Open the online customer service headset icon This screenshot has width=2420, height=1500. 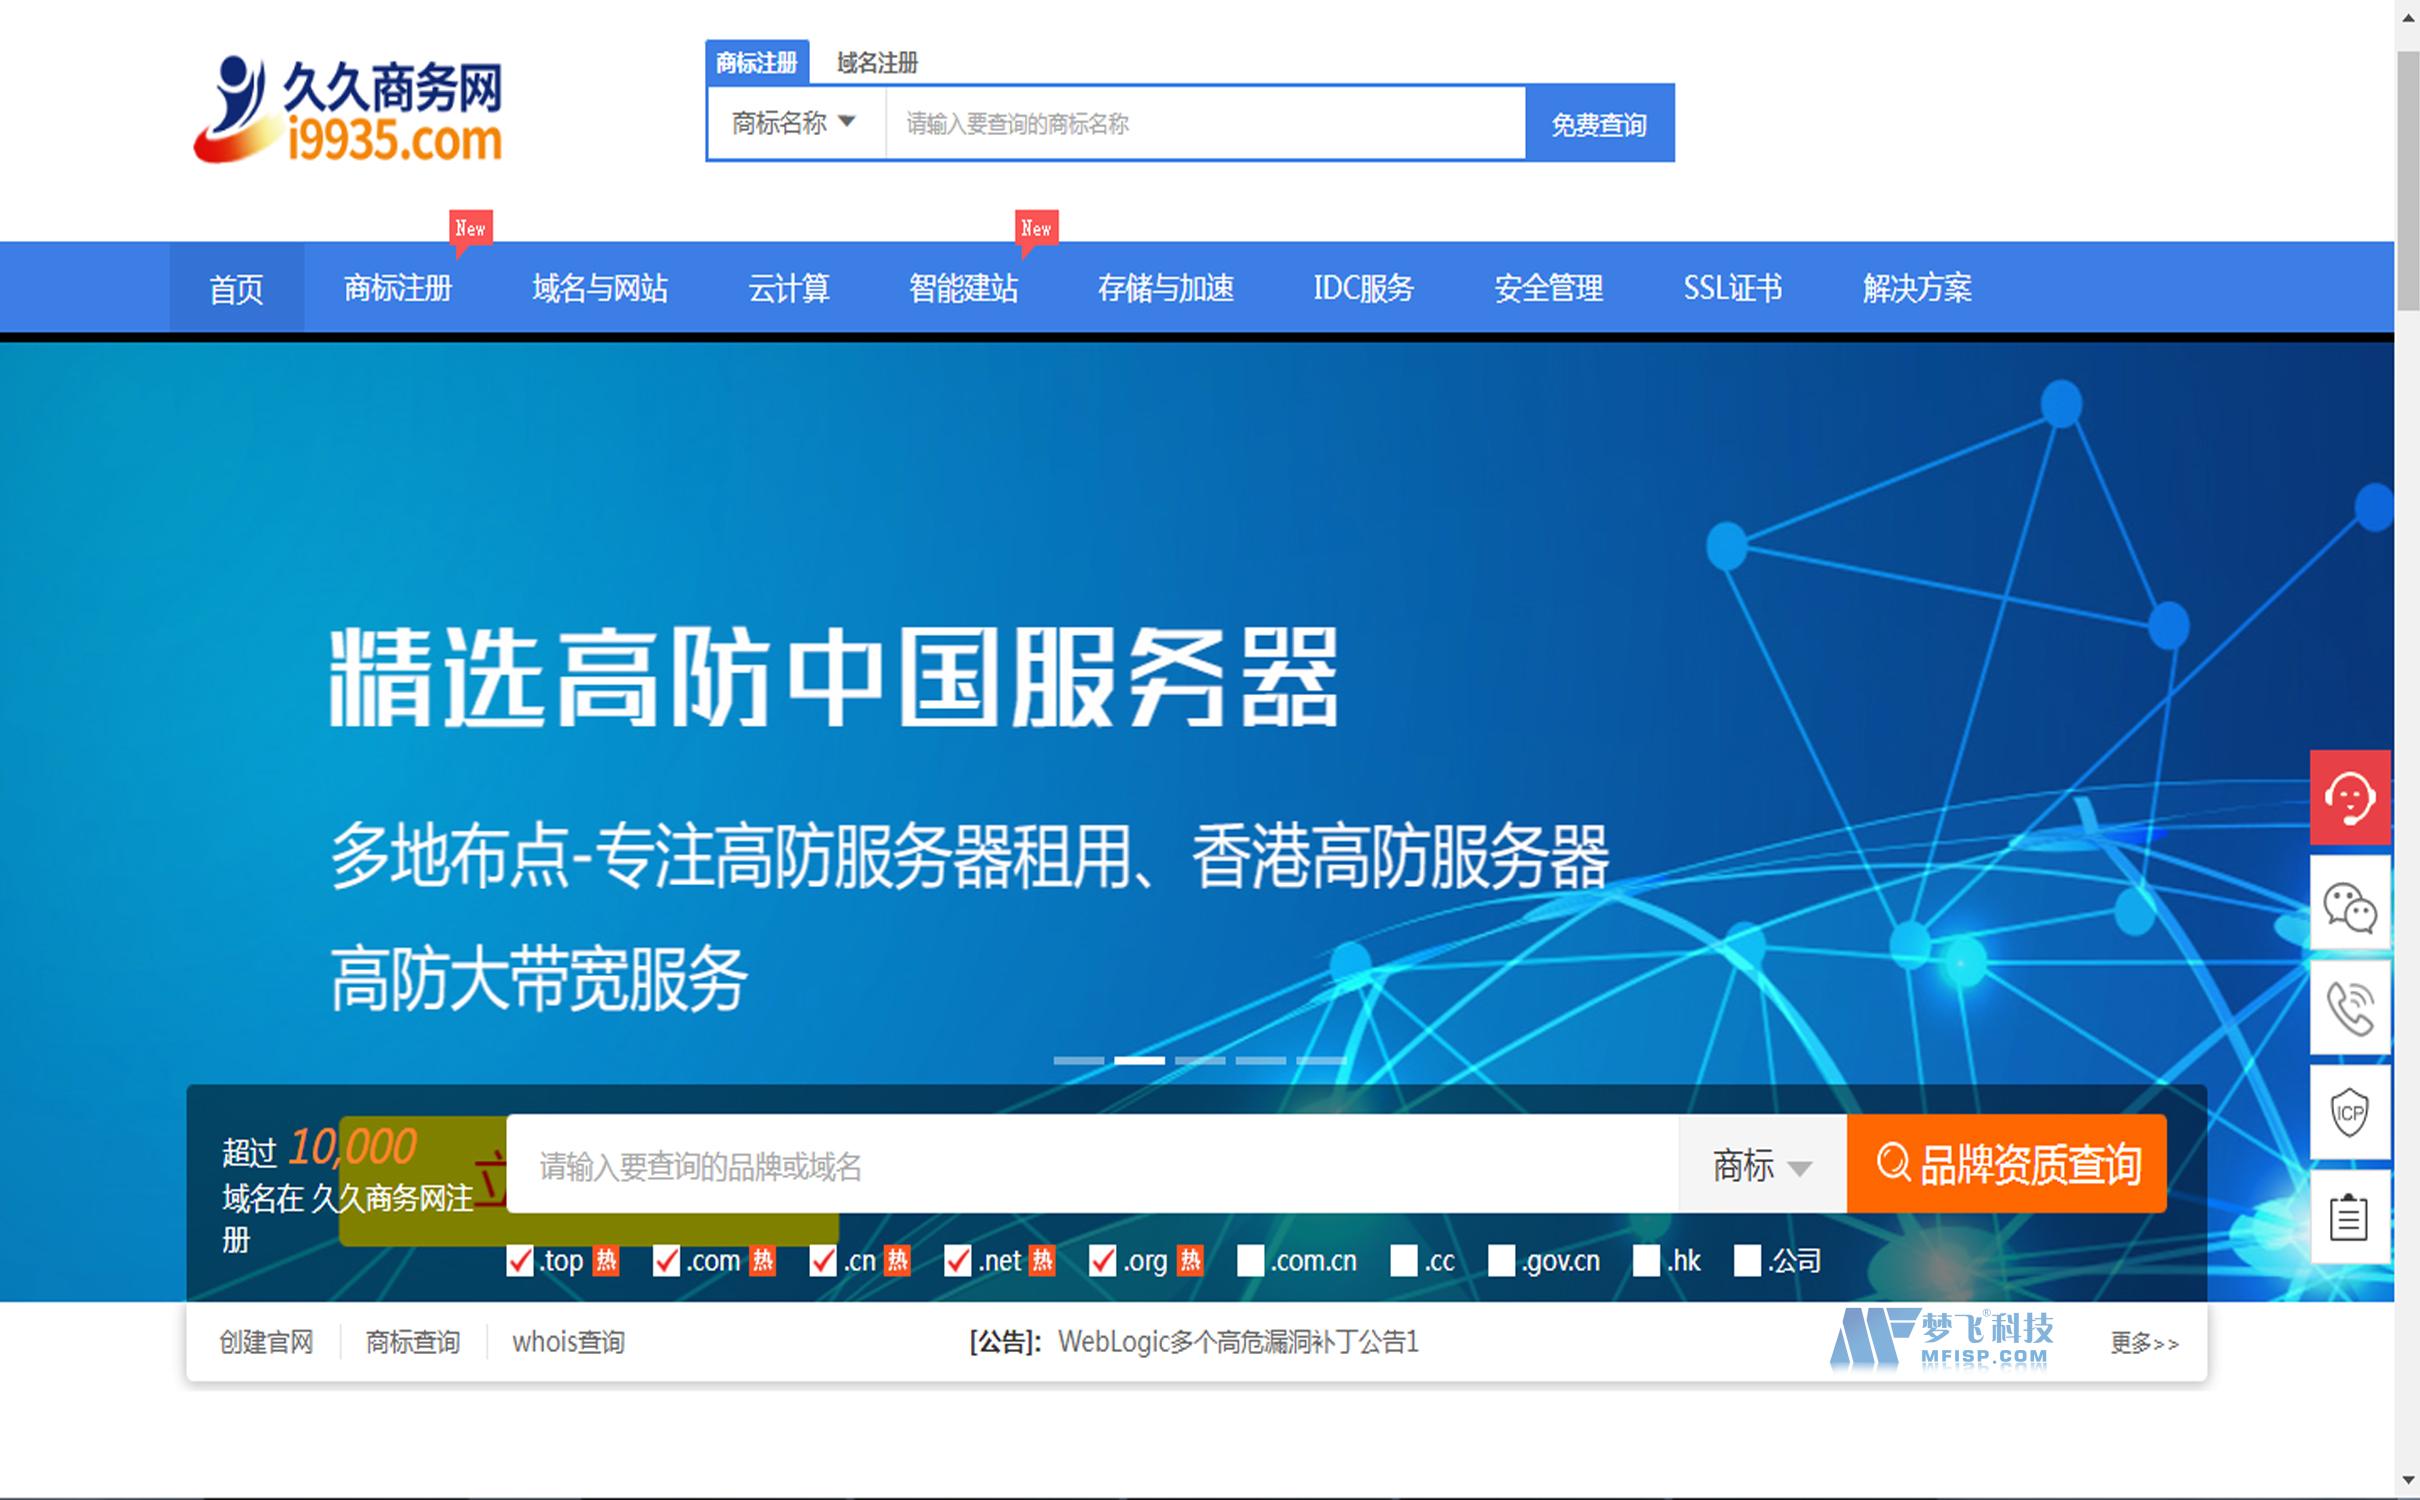coord(2352,798)
